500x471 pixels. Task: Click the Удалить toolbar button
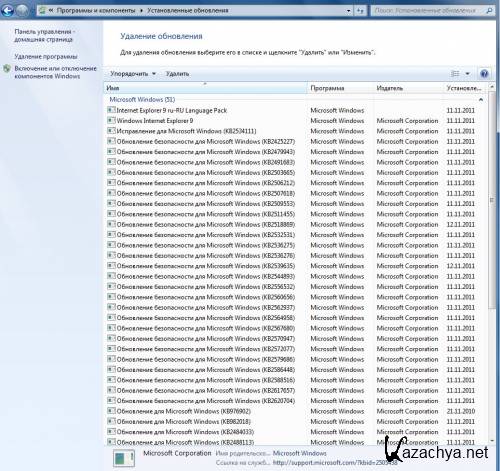177,74
